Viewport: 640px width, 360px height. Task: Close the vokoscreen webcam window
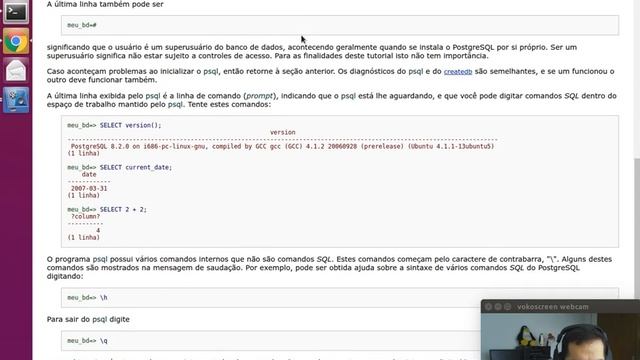click(x=489, y=307)
